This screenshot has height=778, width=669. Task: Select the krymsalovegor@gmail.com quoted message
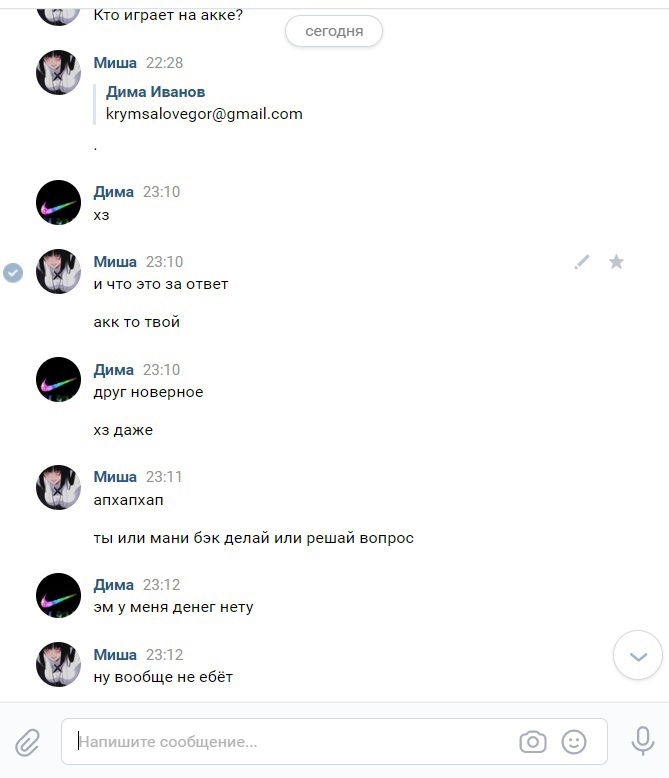pos(204,114)
